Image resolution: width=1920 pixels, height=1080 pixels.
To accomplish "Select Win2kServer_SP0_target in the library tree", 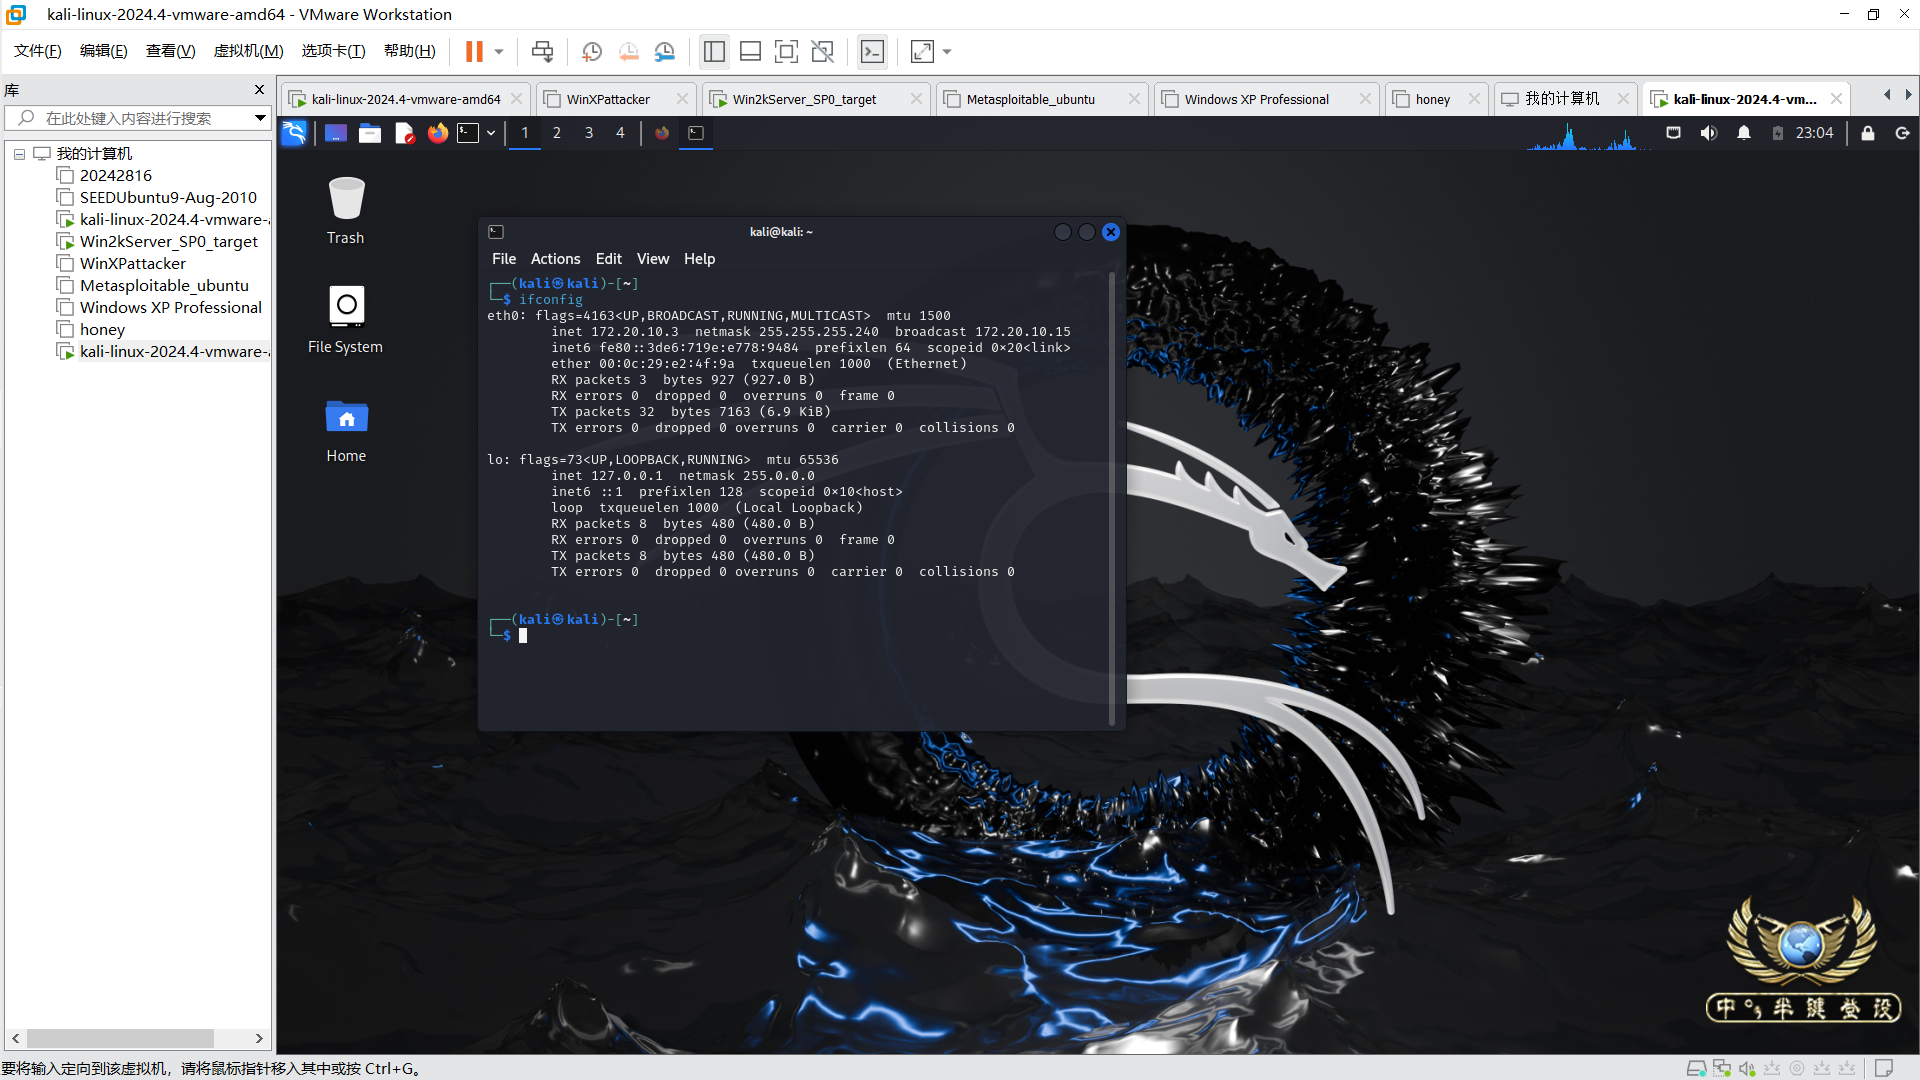I will (168, 242).
